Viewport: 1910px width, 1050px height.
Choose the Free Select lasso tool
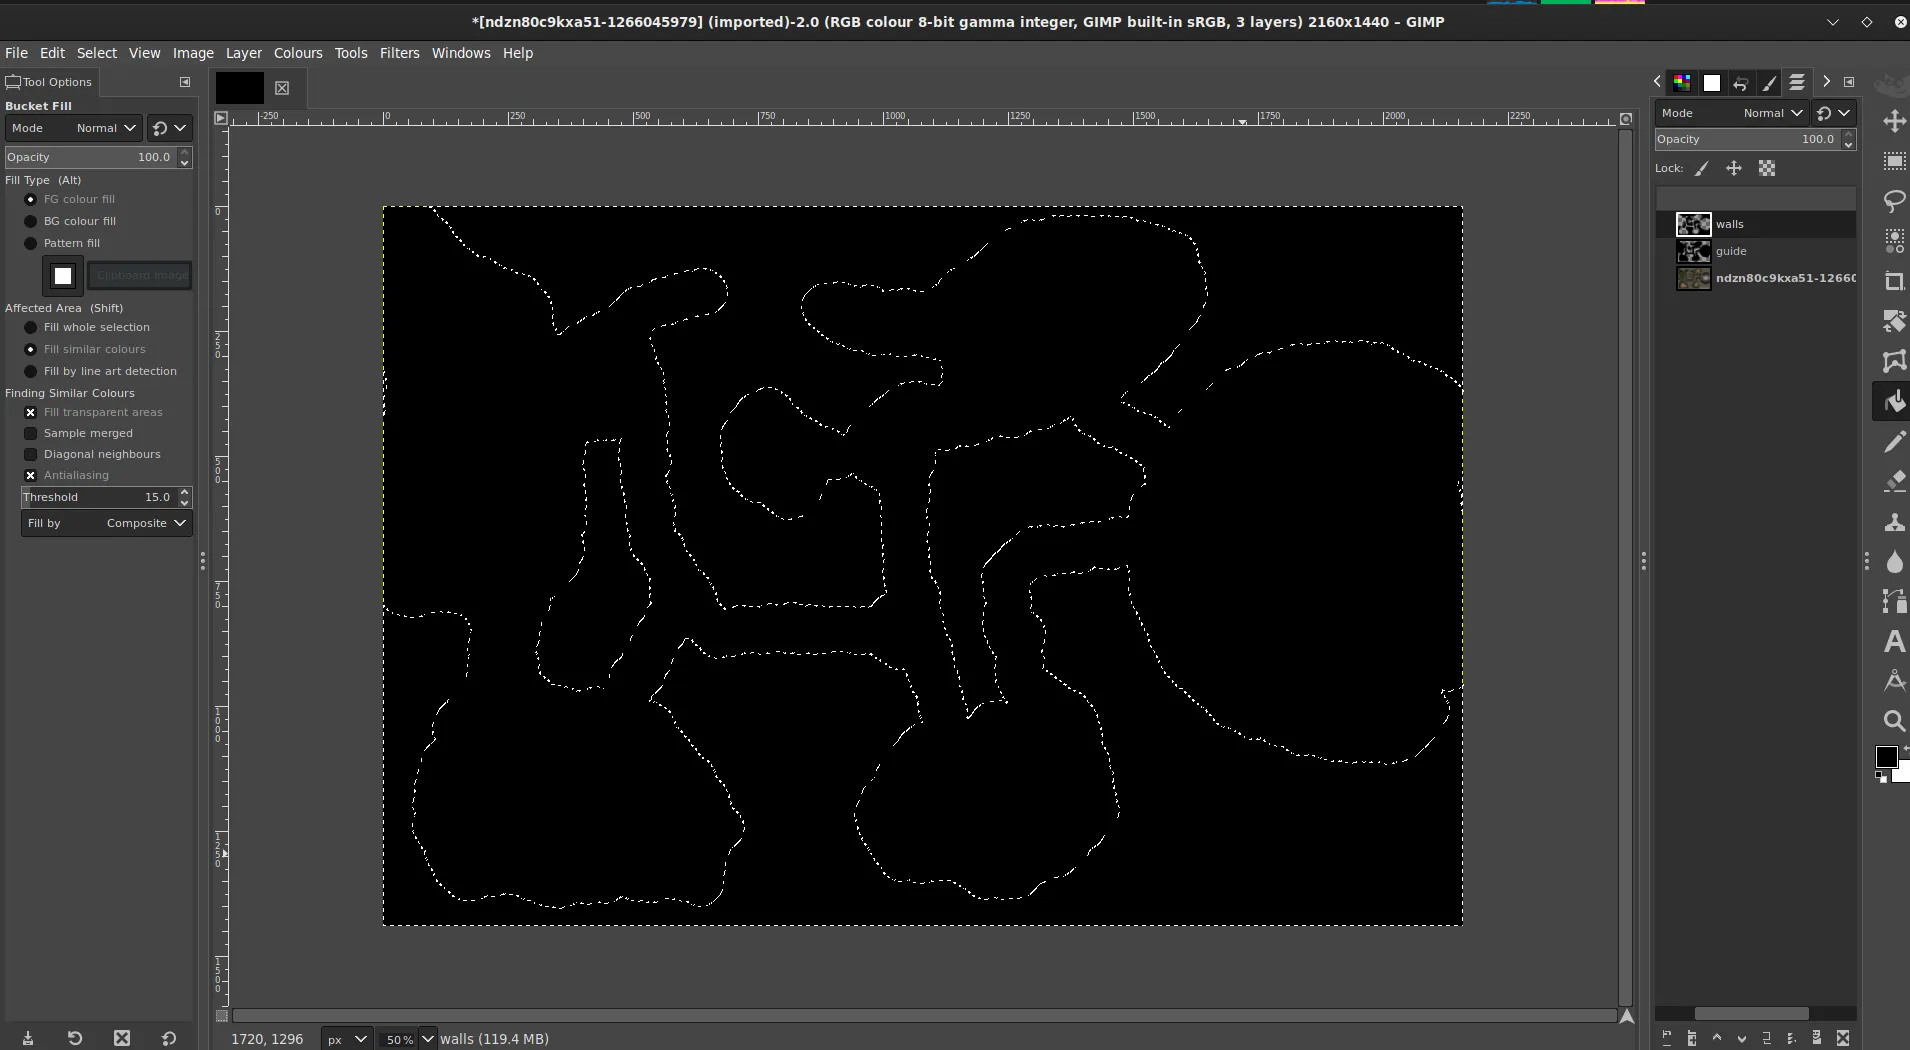[1894, 201]
